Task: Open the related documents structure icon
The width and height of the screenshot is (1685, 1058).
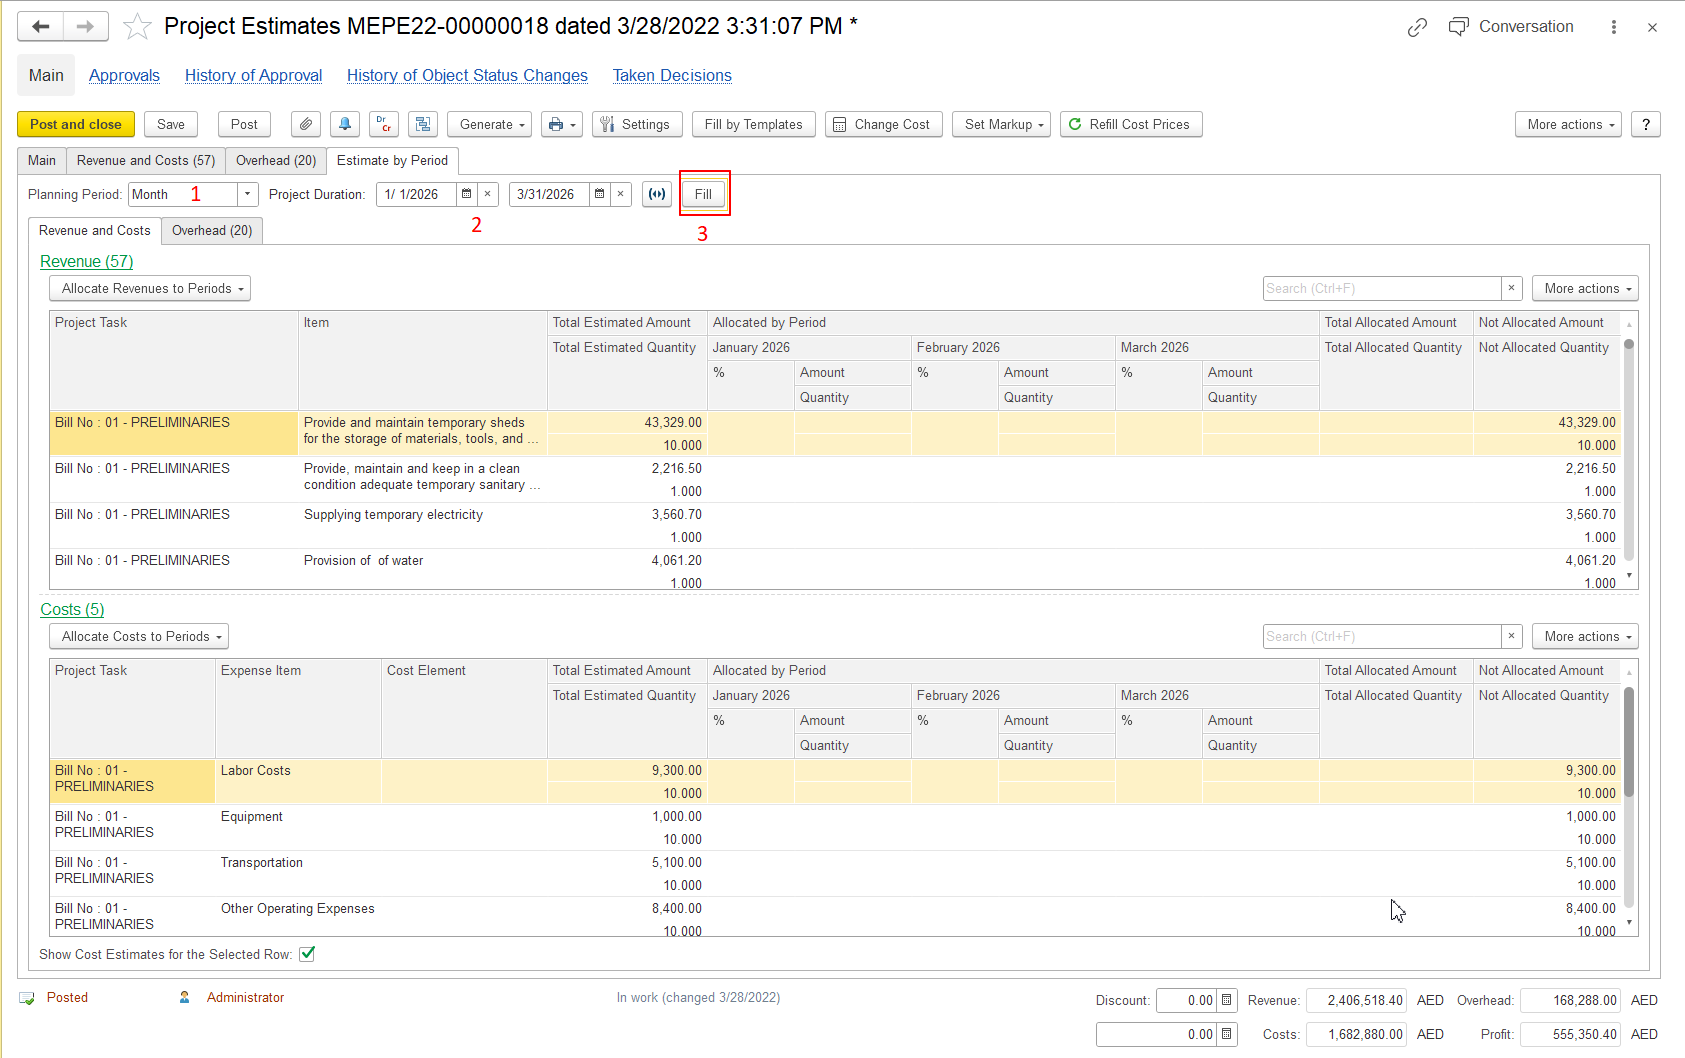Action: pyautogui.click(x=423, y=124)
